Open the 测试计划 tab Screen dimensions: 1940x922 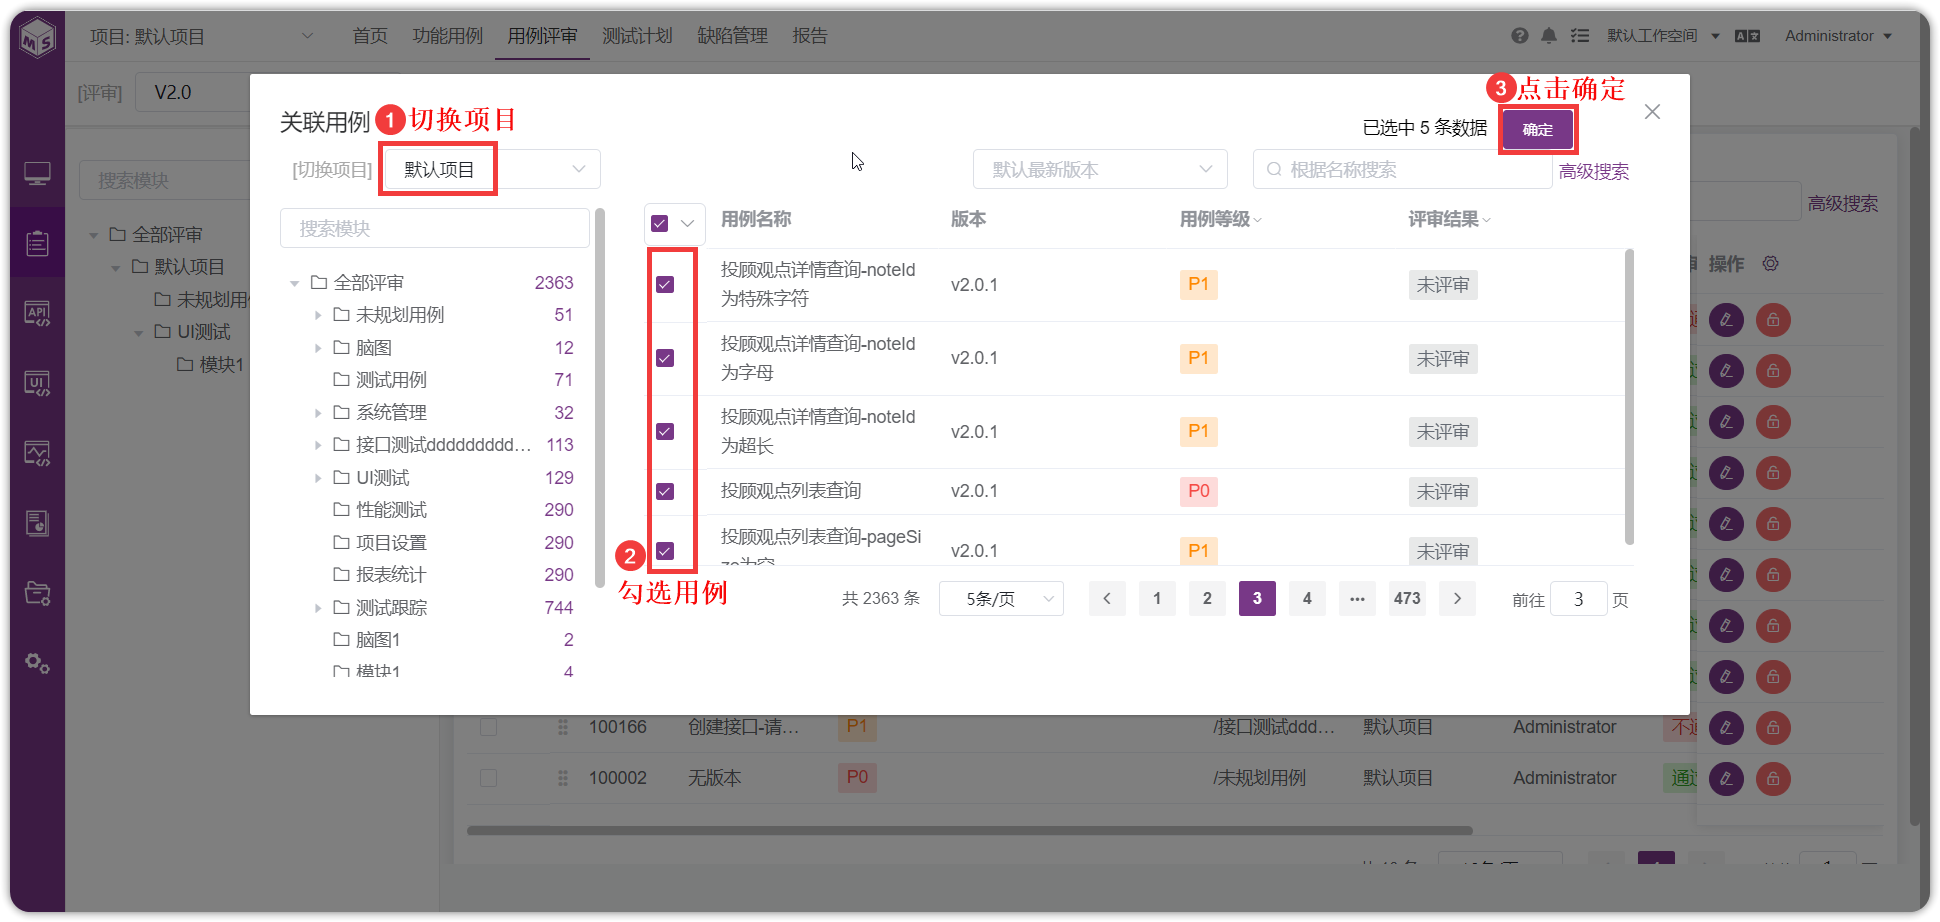point(637,36)
